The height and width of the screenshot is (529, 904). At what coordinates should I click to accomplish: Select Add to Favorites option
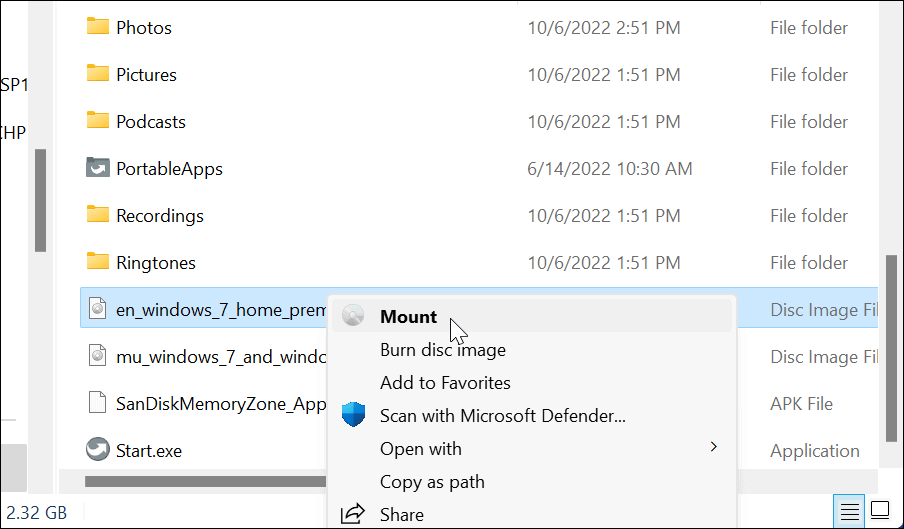445,383
